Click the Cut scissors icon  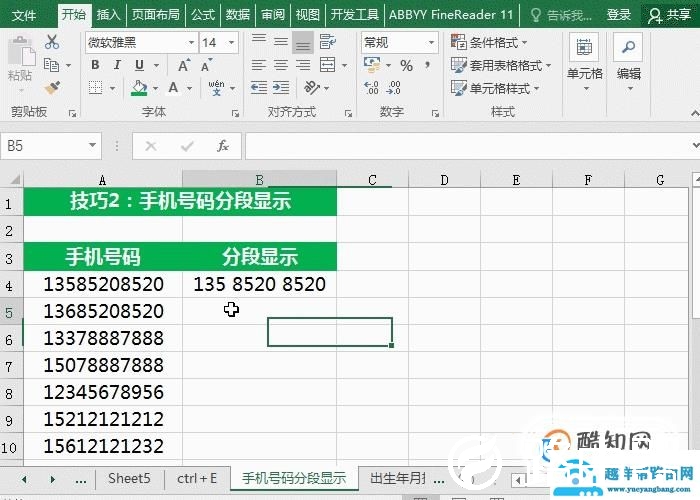coord(52,42)
